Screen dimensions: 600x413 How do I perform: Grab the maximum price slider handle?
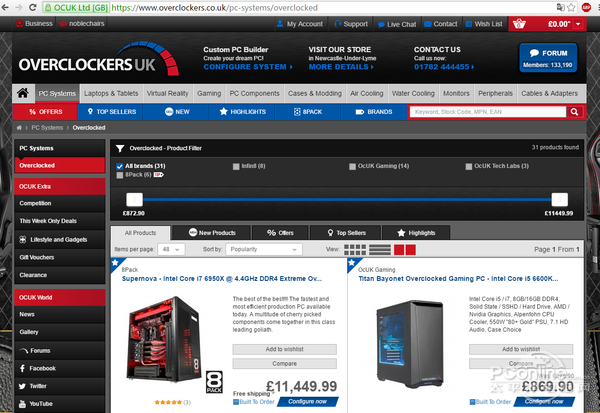(x=559, y=199)
